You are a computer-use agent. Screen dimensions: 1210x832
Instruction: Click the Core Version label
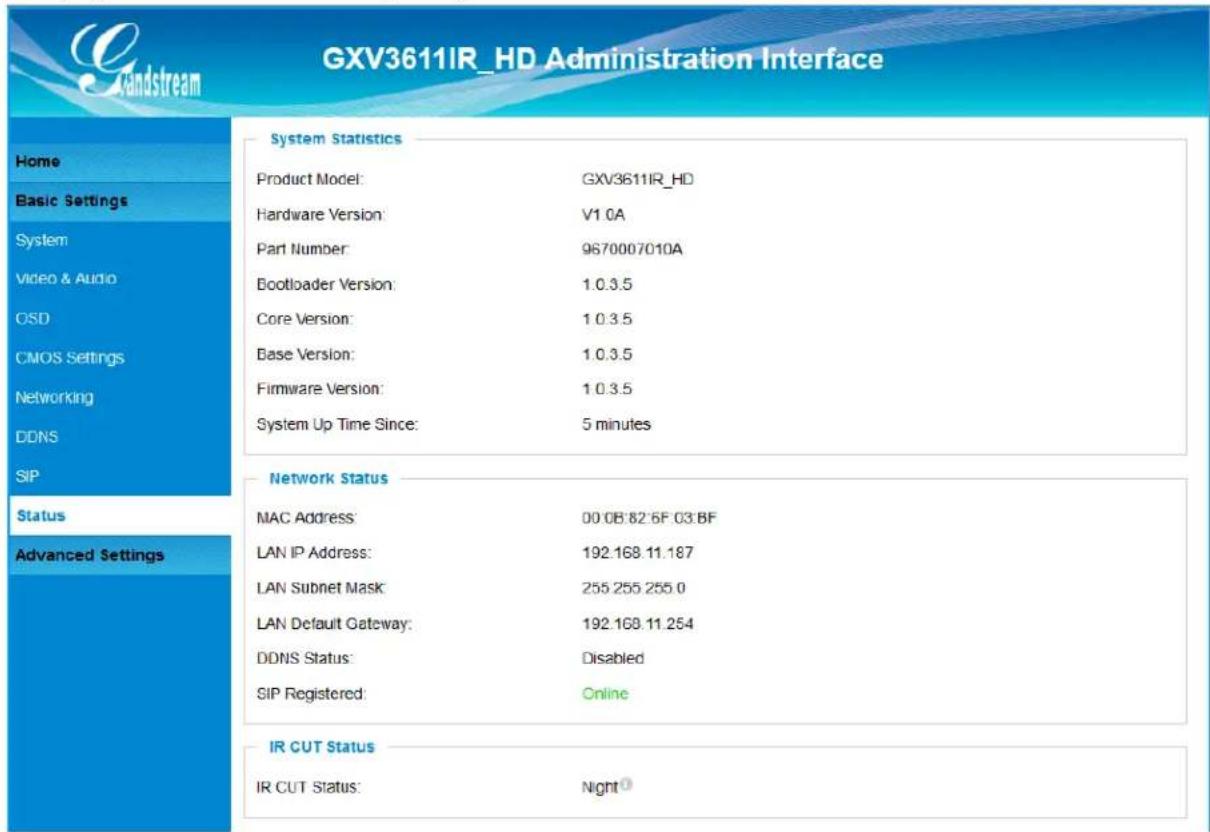pos(307,320)
